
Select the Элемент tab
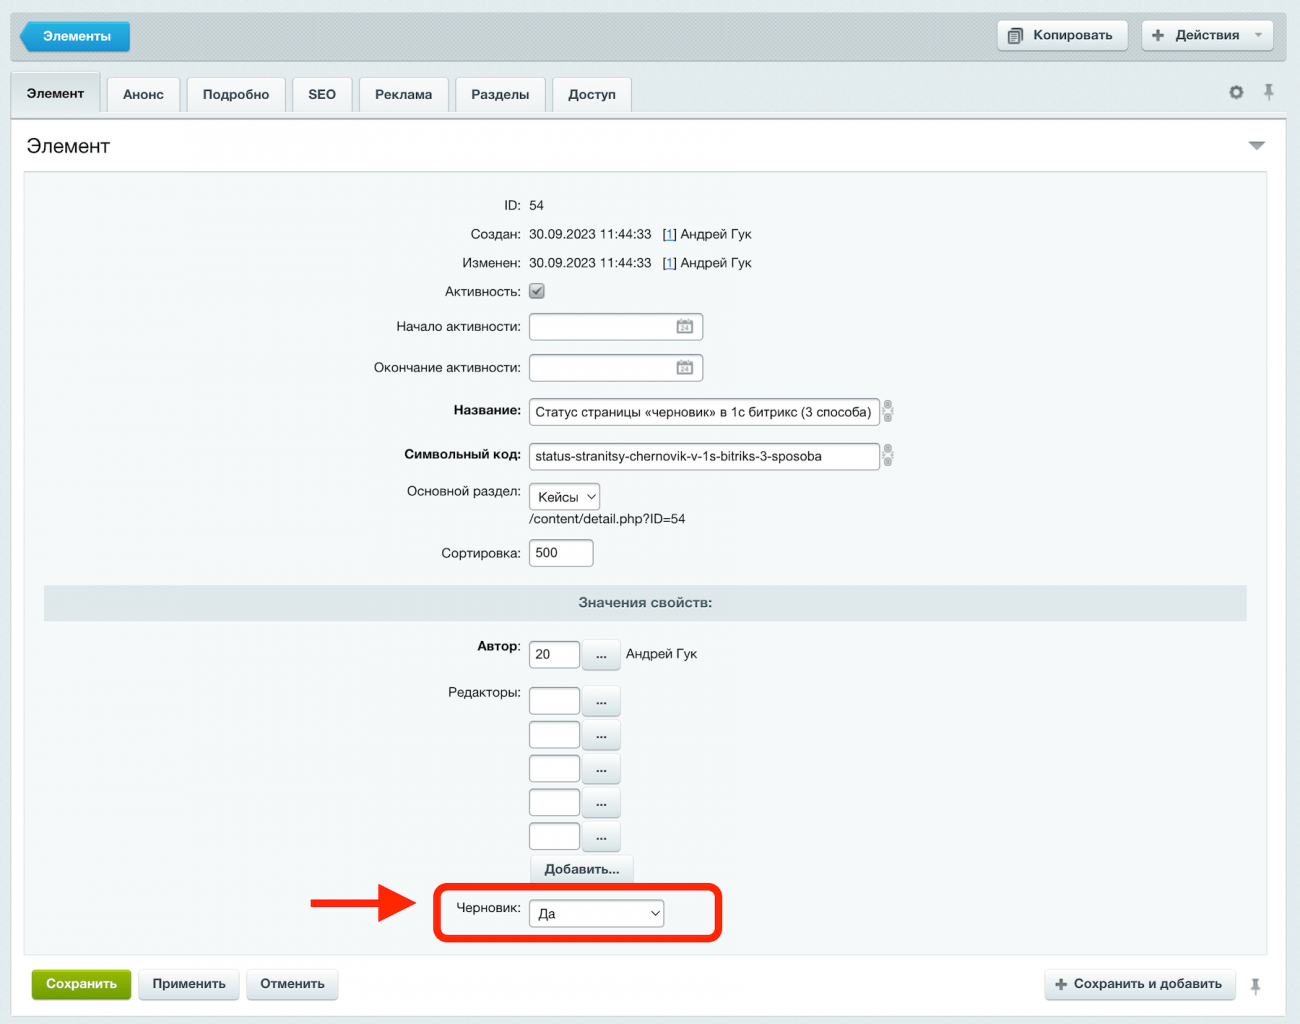[55, 93]
